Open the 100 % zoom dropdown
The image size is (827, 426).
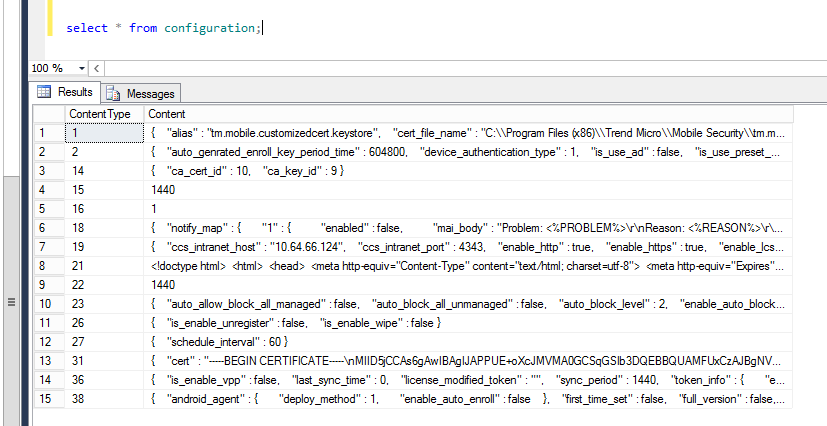point(82,68)
